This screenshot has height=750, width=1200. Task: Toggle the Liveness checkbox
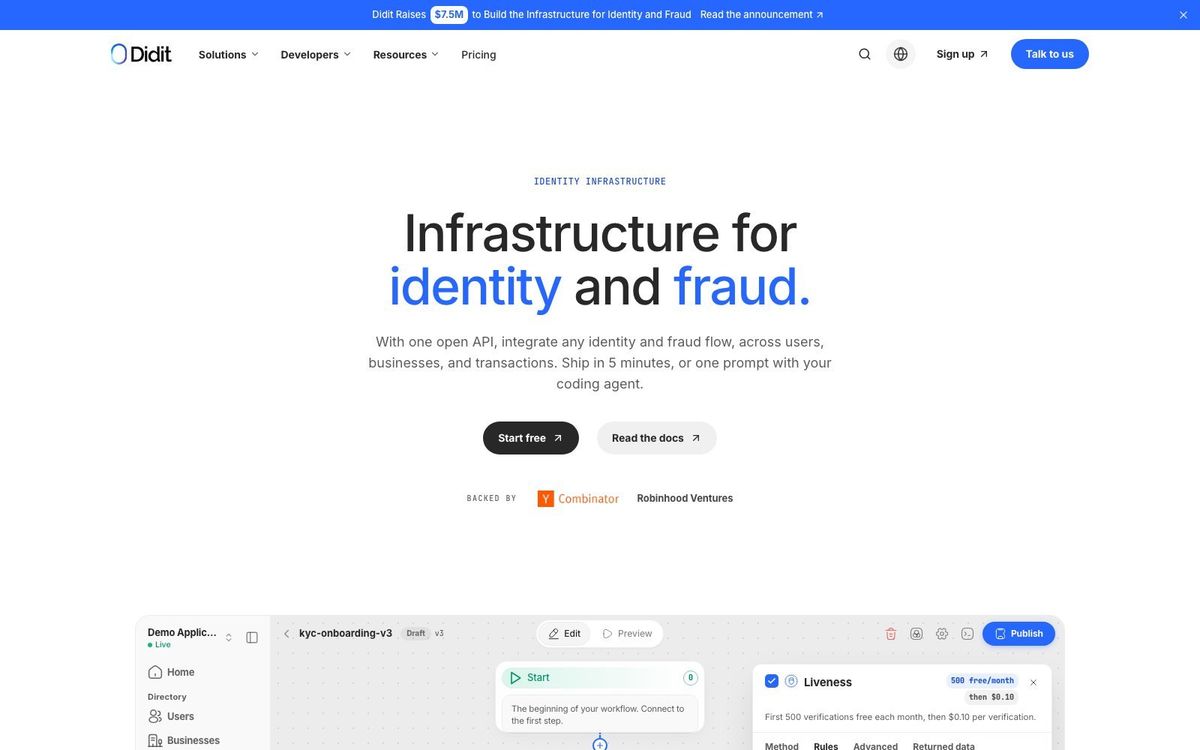click(x=771, y=681)
